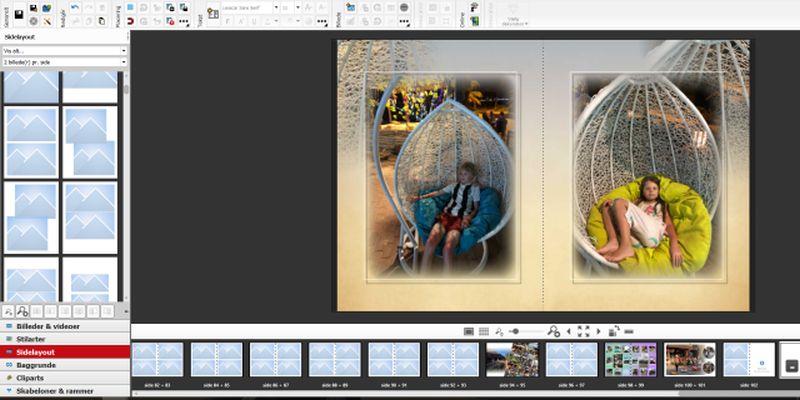Go to previous page with left arrow
This screenshot has width=800, height=400.
pyautogui.click(x=568, y=331)
